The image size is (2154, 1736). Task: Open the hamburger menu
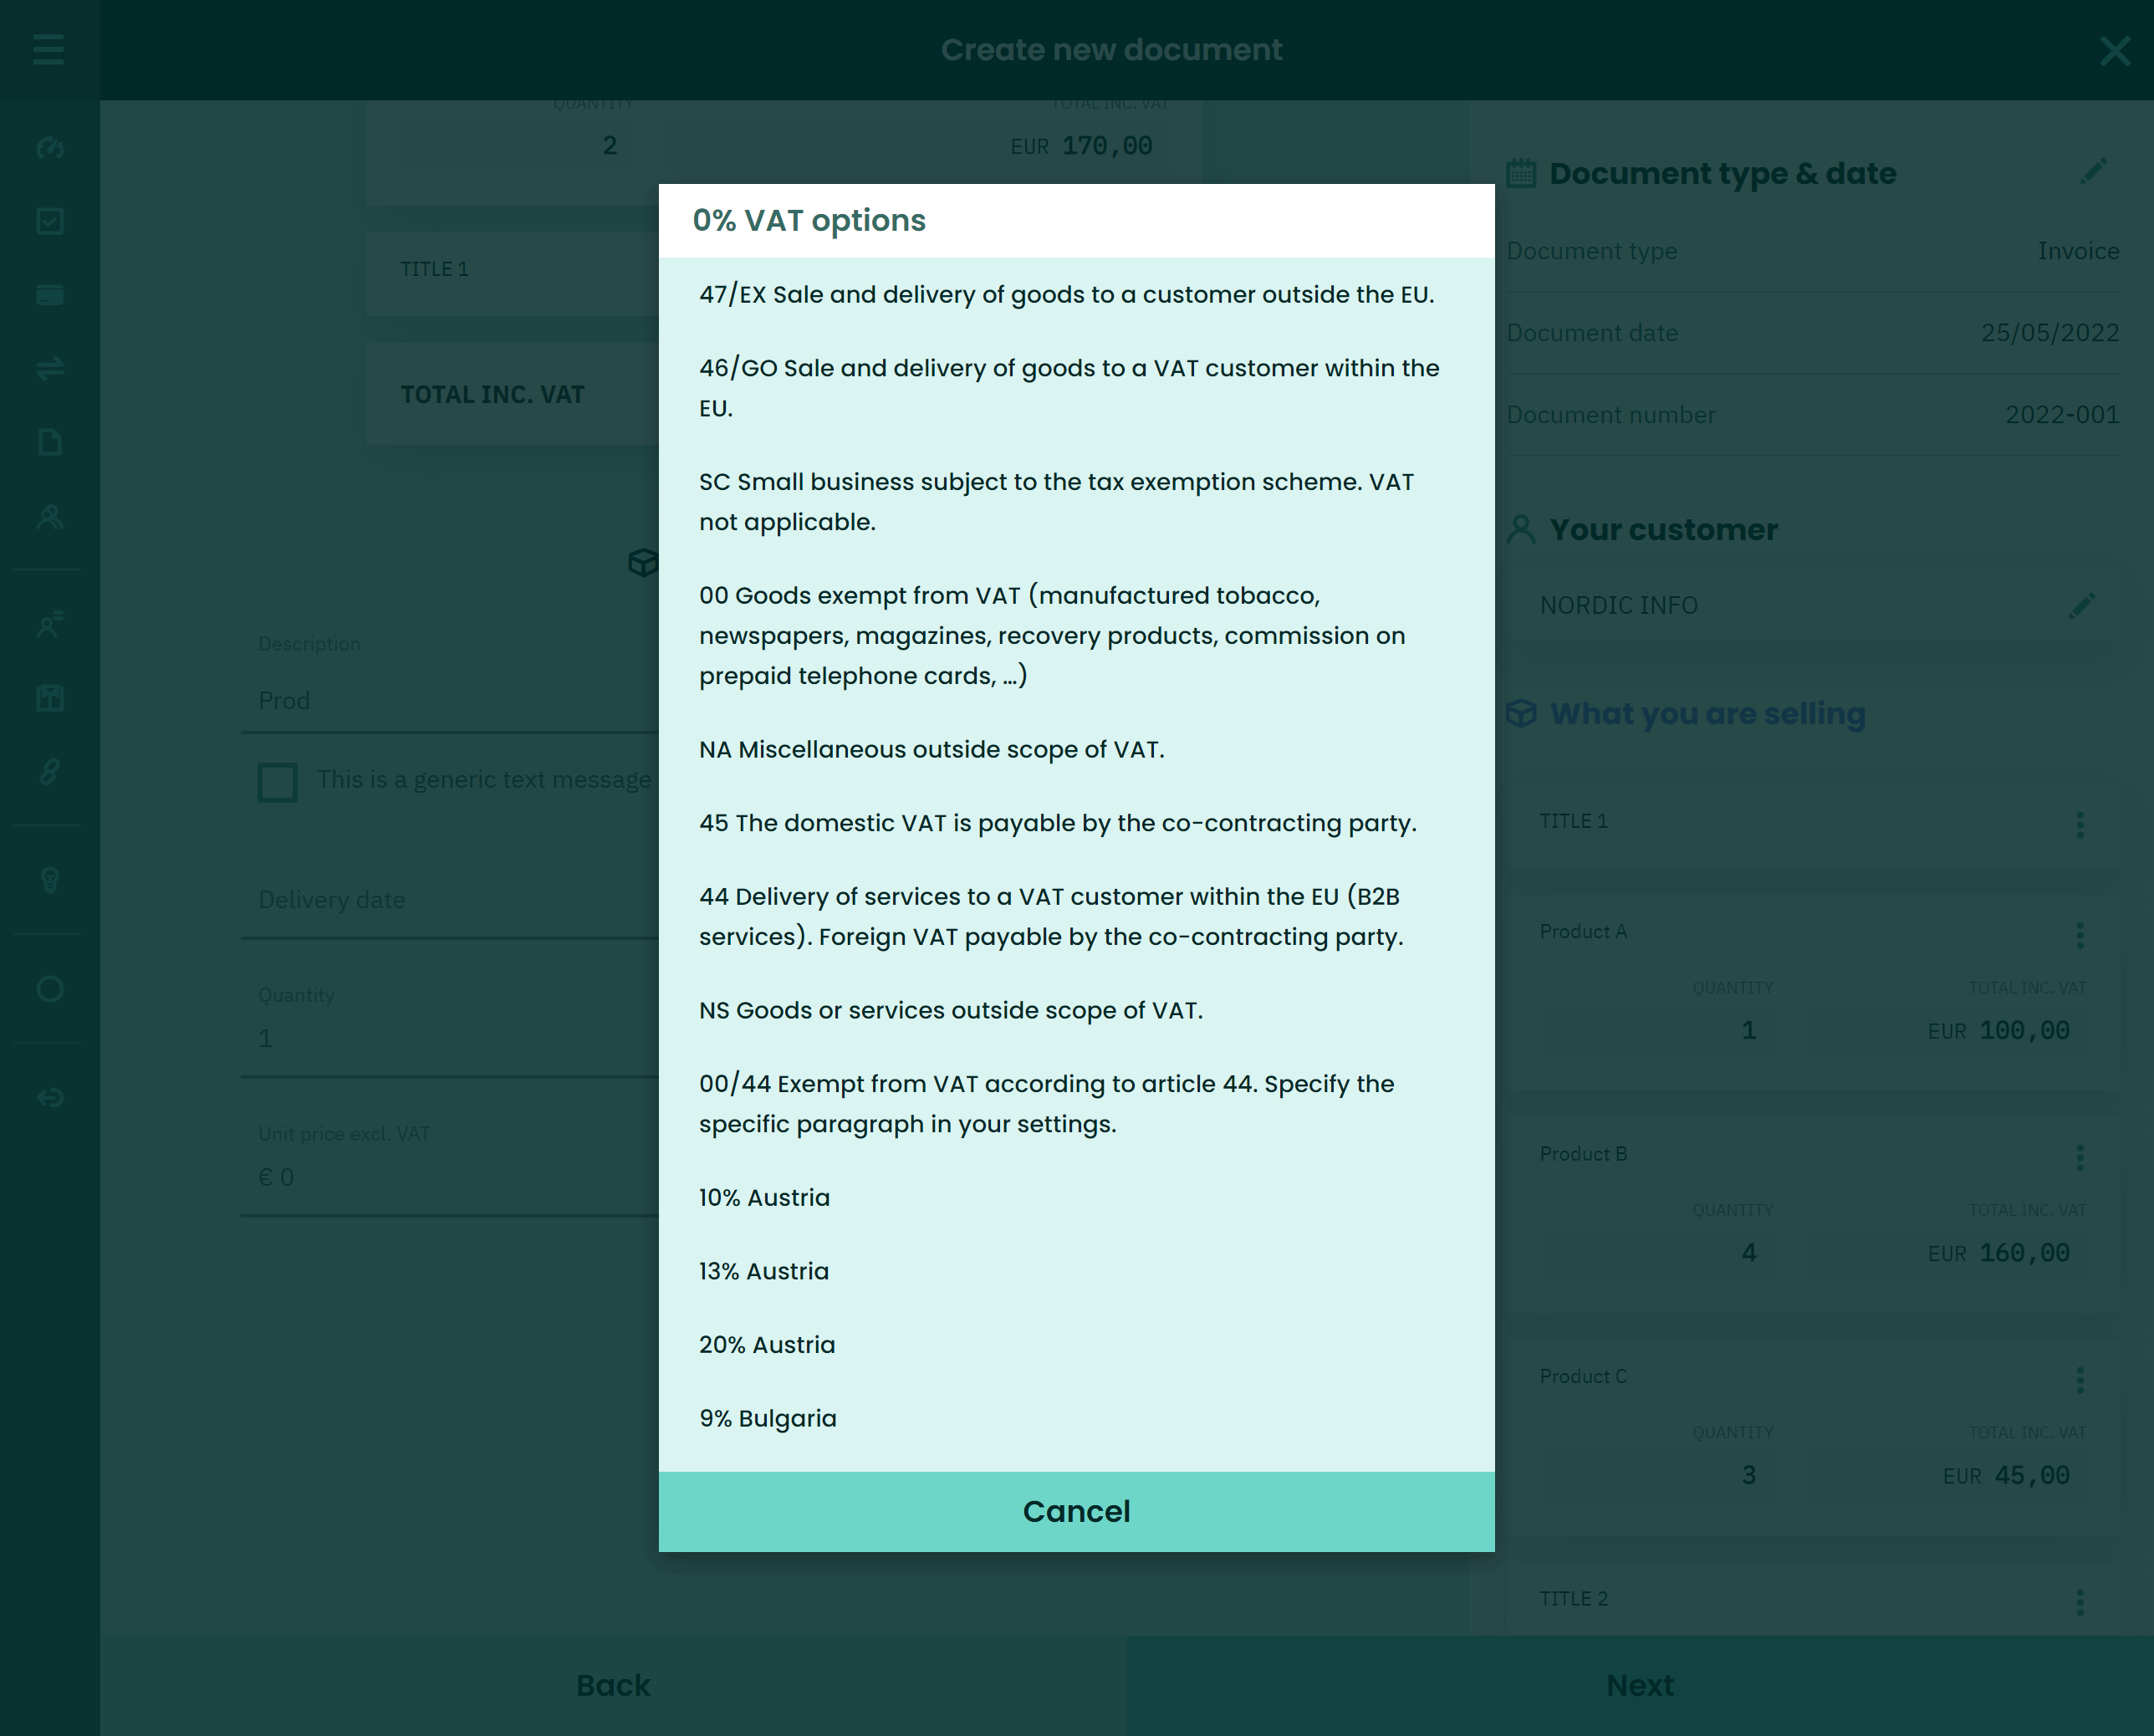pos(48,49)
